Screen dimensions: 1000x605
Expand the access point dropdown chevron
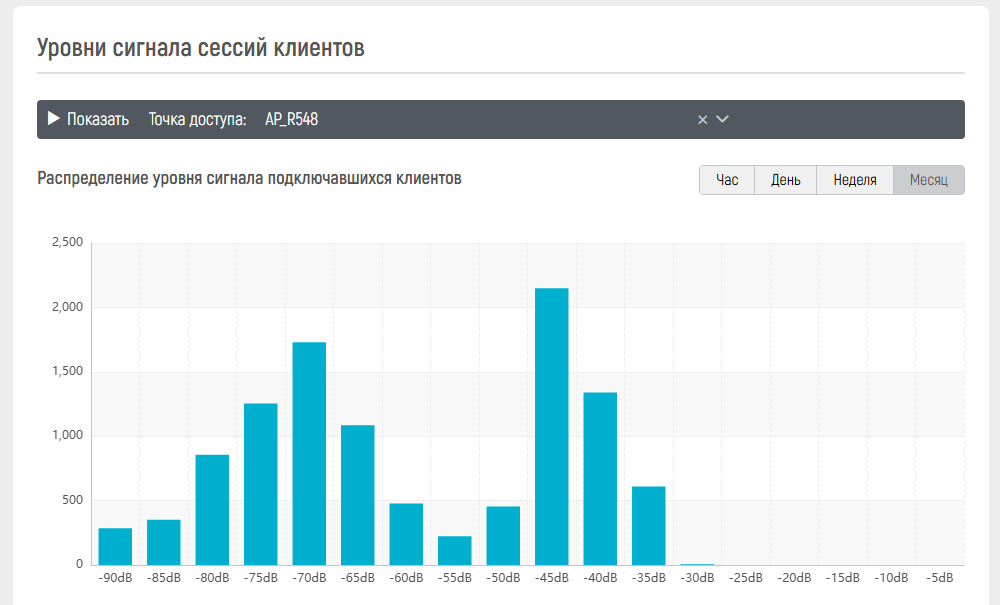pyautogui.click(x=722, y=119)
